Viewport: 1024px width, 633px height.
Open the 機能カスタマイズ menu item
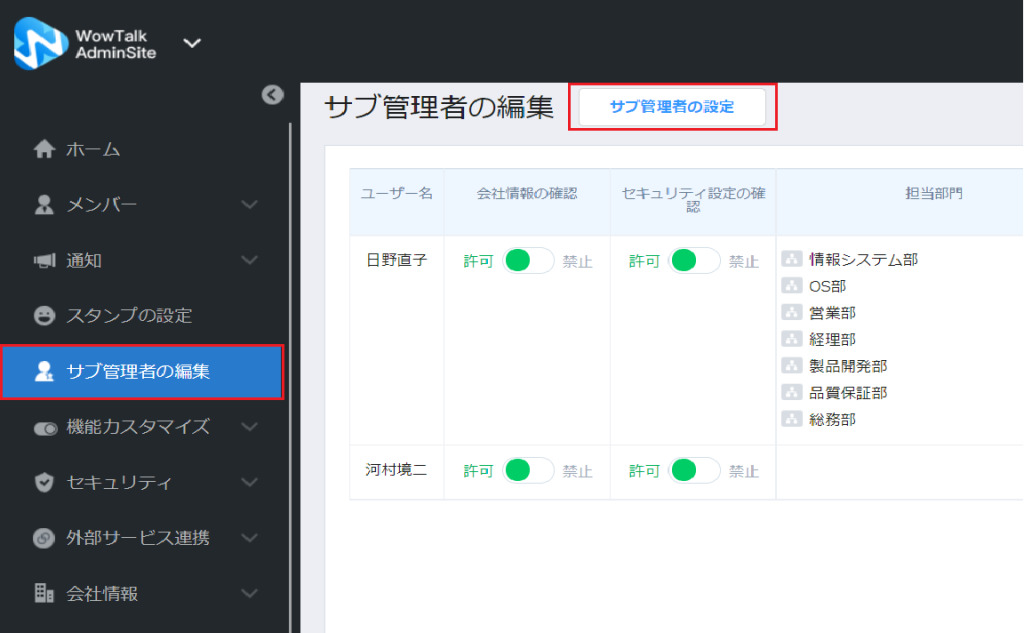click(x=144, y=427)
